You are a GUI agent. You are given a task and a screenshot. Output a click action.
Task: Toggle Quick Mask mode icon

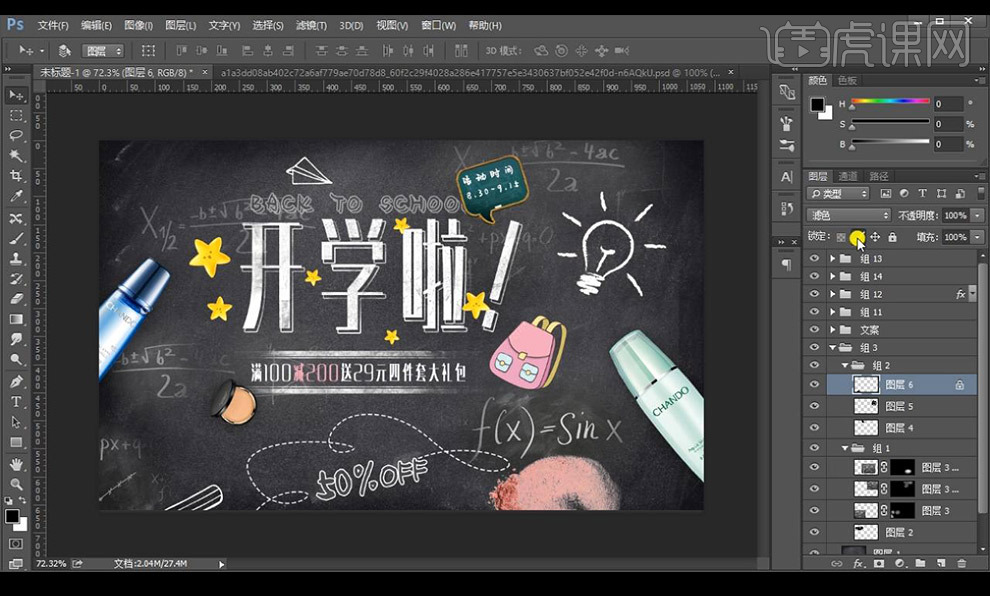16,544
